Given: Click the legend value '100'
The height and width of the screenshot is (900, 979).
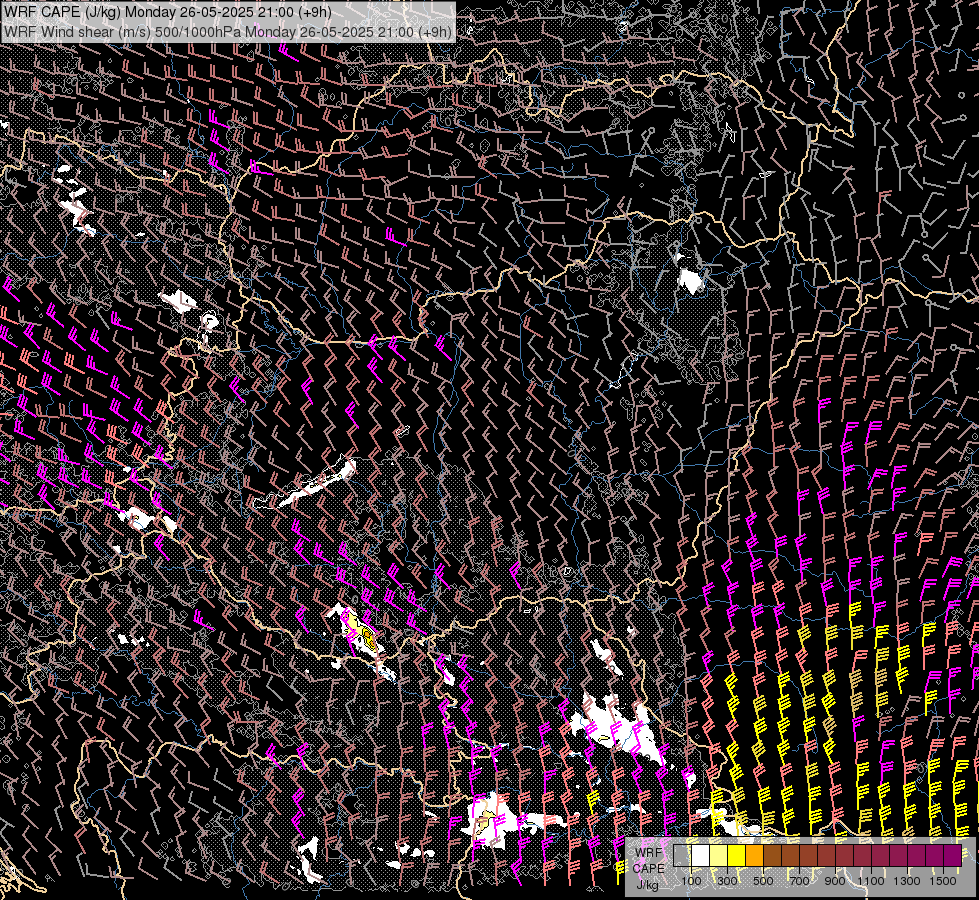Looking at the screenshot, I should [x=691, y=881].
